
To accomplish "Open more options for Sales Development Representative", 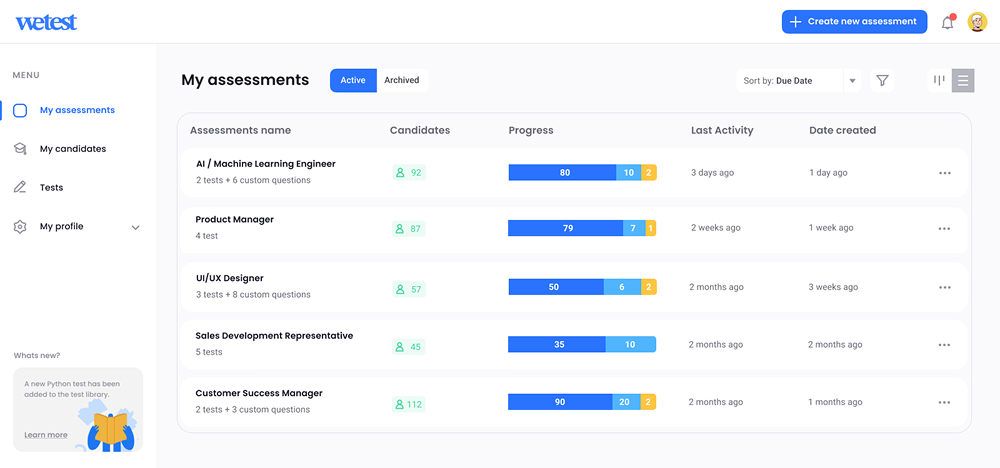I will 945,345.
